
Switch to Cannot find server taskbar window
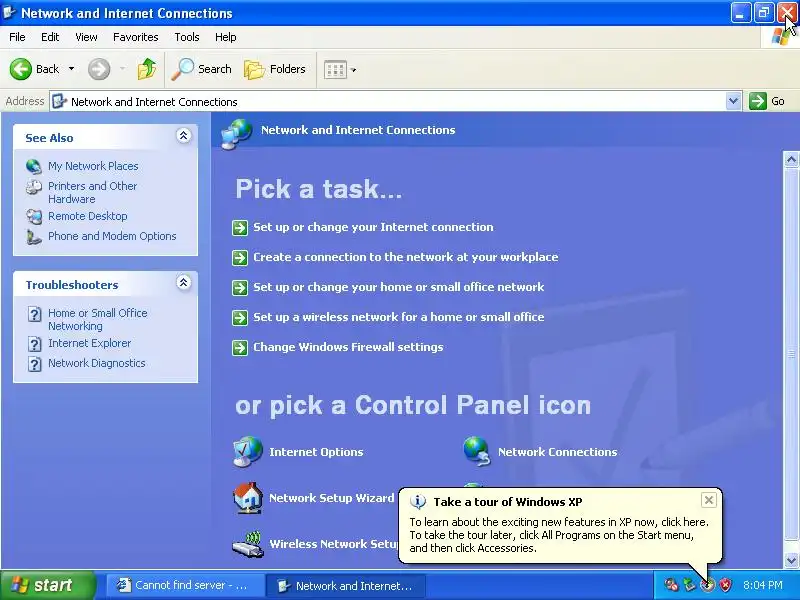point(184,585)
